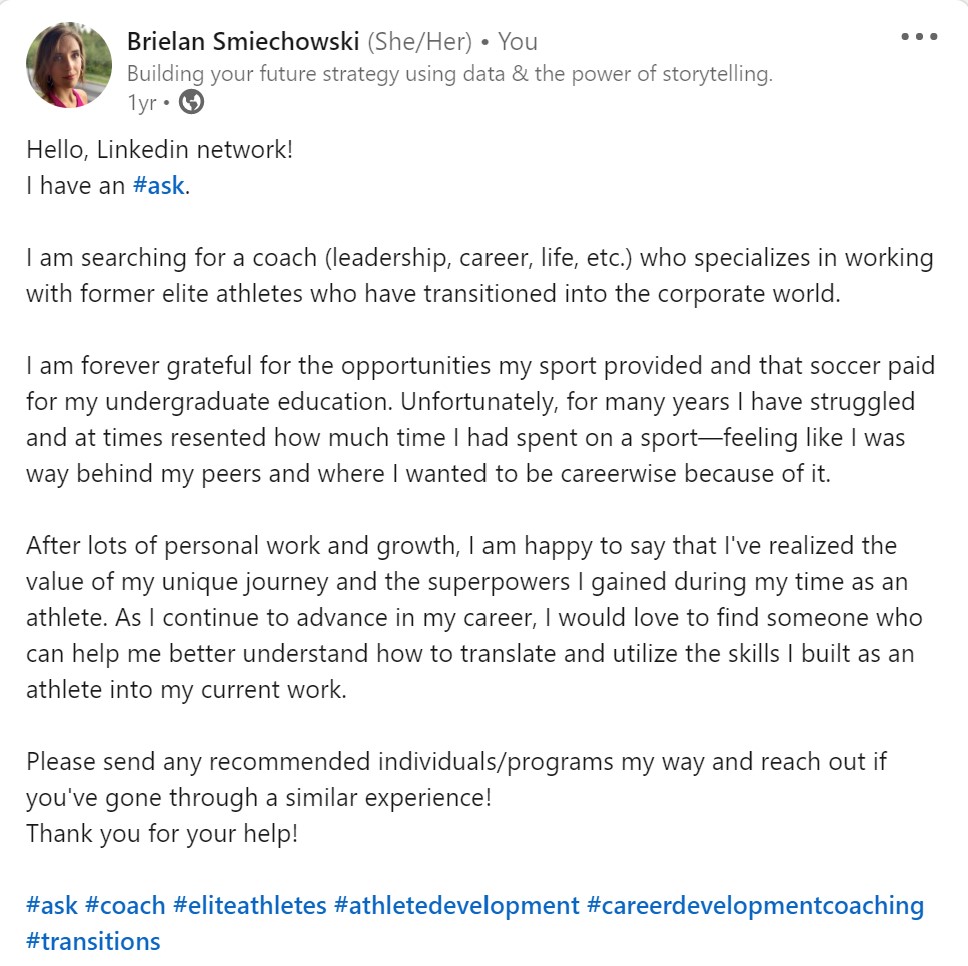Viewport: 968px width, 966px height.
Task: Open the three-dot post options menu
Action: click(919, 37)
